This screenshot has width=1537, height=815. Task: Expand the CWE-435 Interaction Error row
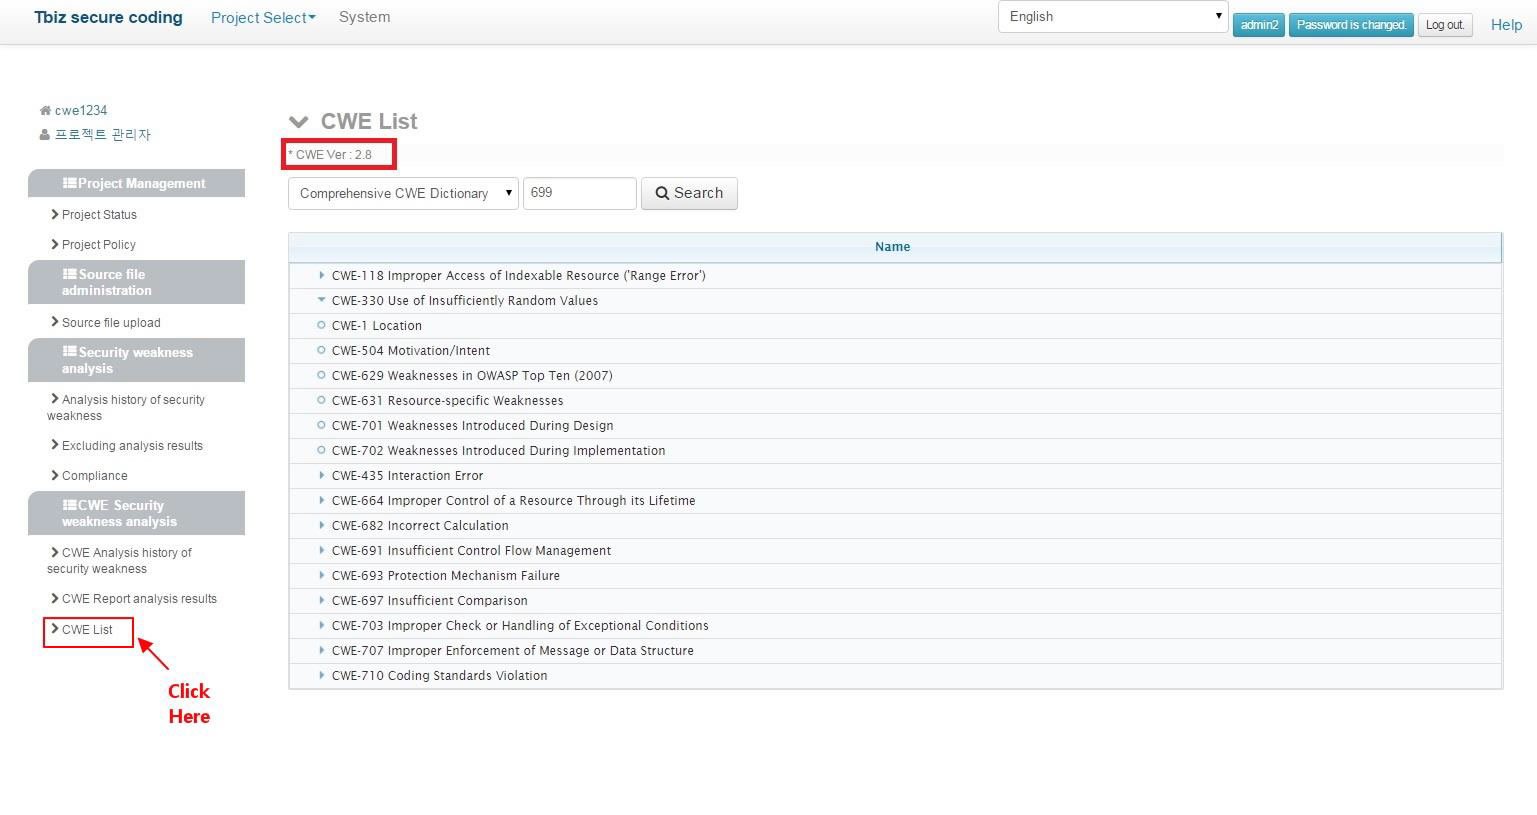[321, 475]
